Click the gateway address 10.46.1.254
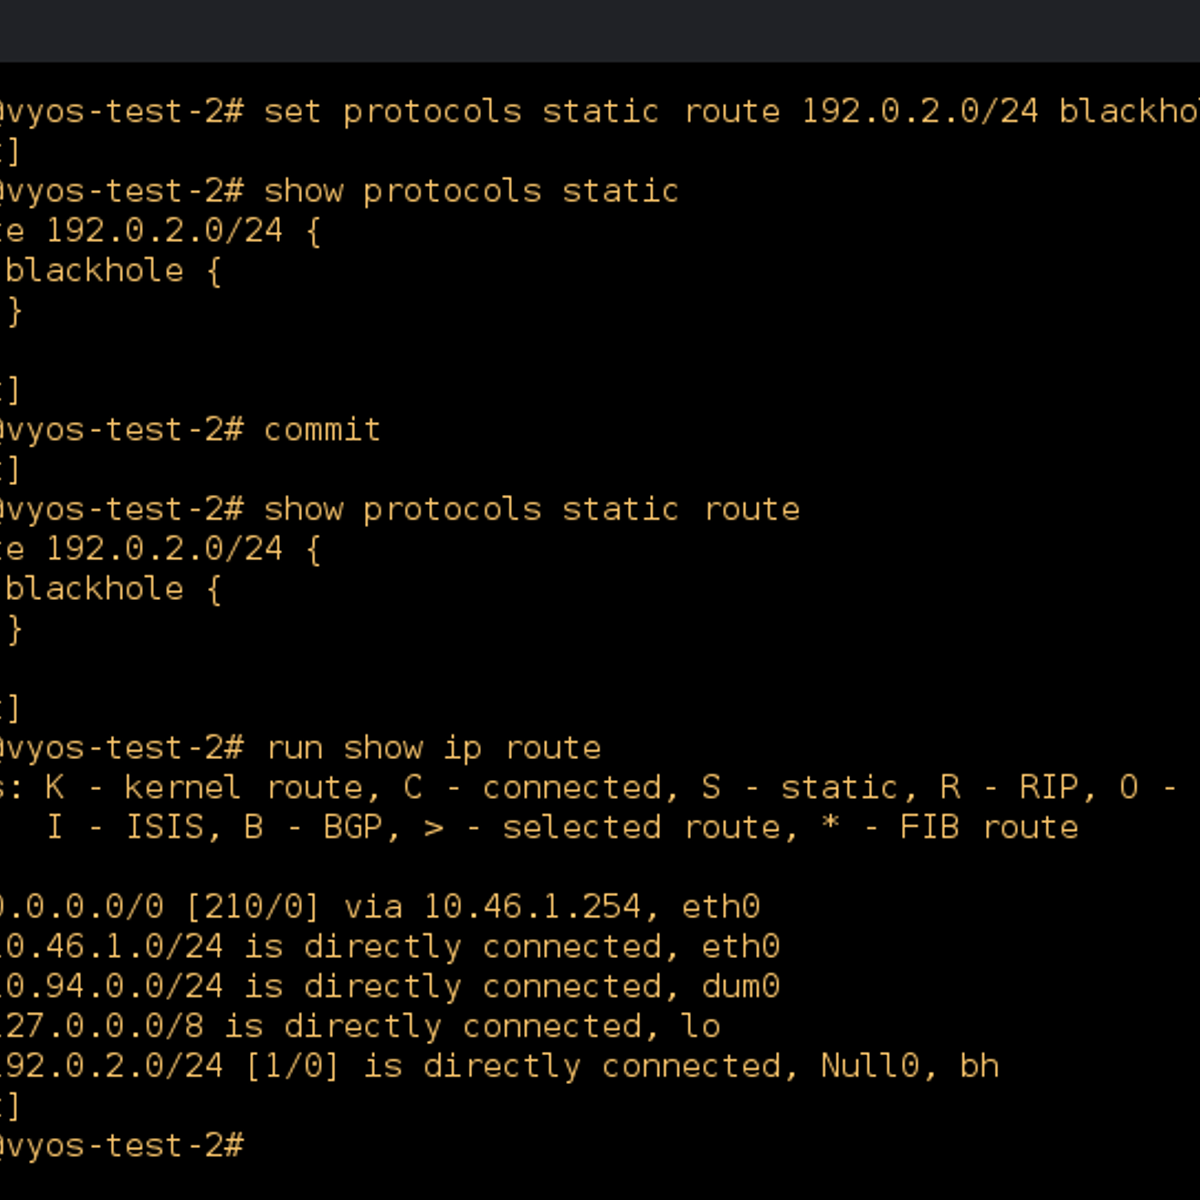This screenshot has height=1200, width=1200. click(532, 907)
